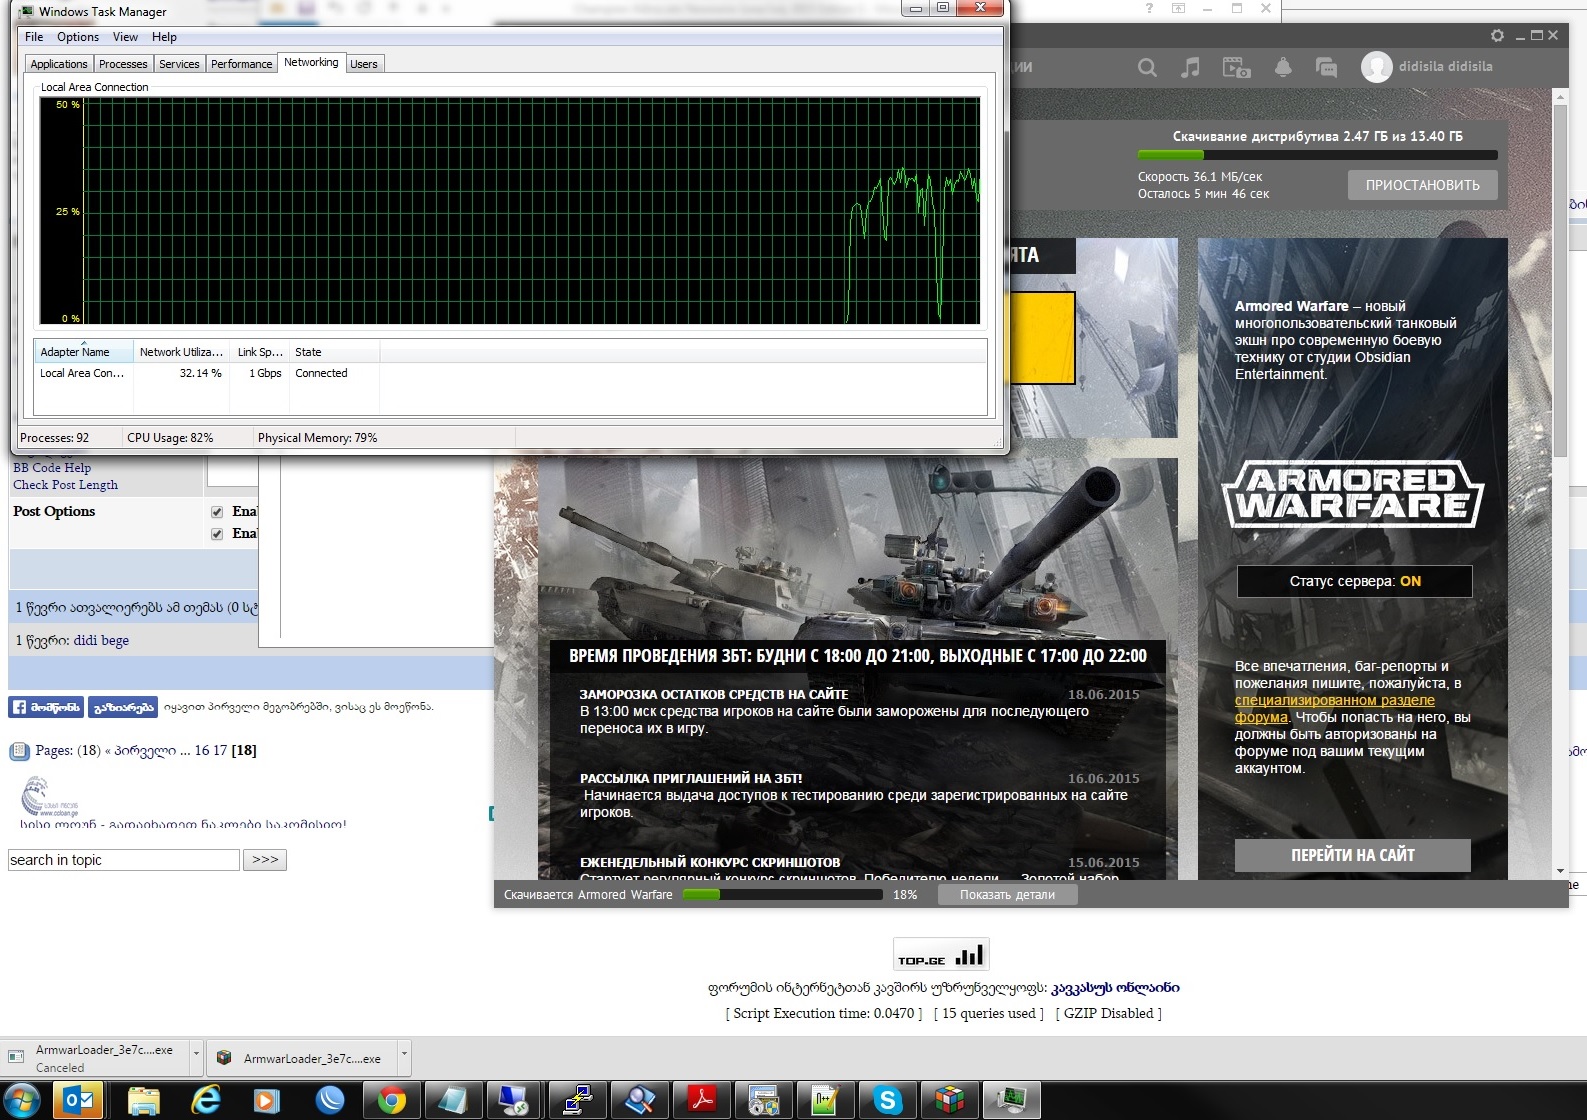Click the Armored Warfare download progress bar
This screenshot has height=1120, width=1587.
point(782,895)
